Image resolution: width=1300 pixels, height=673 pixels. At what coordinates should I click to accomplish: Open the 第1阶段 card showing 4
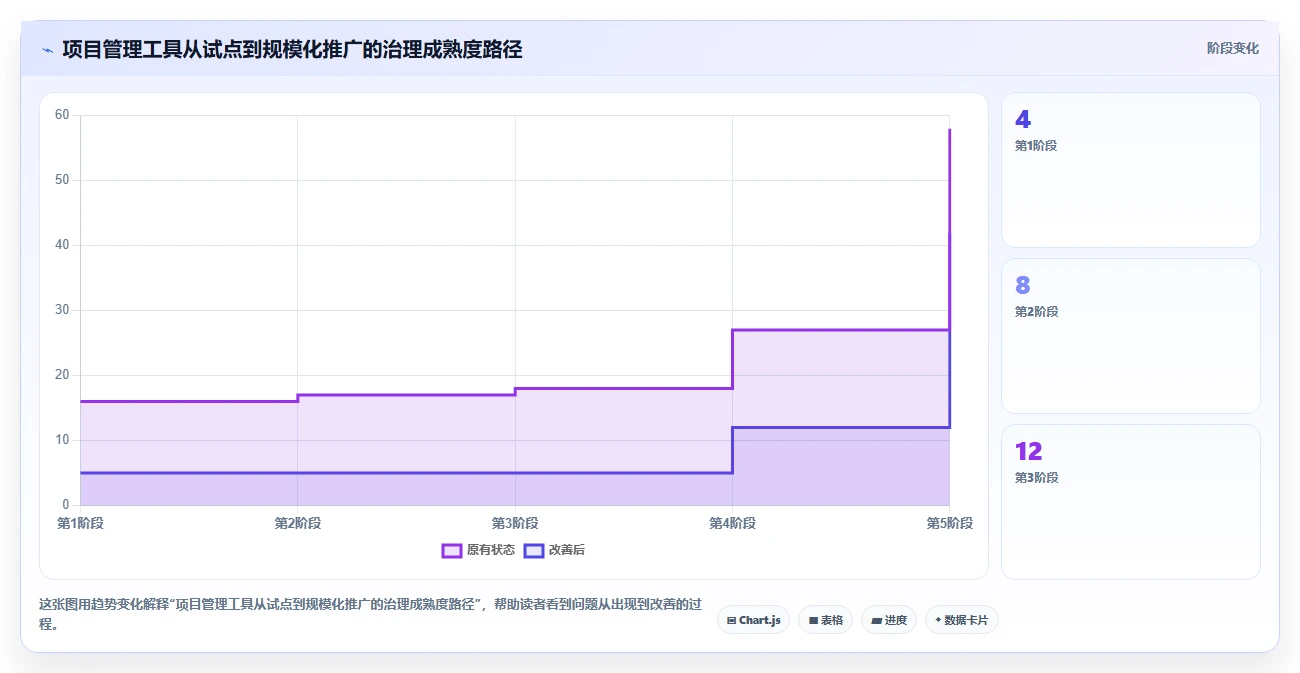coord(1130,170)
